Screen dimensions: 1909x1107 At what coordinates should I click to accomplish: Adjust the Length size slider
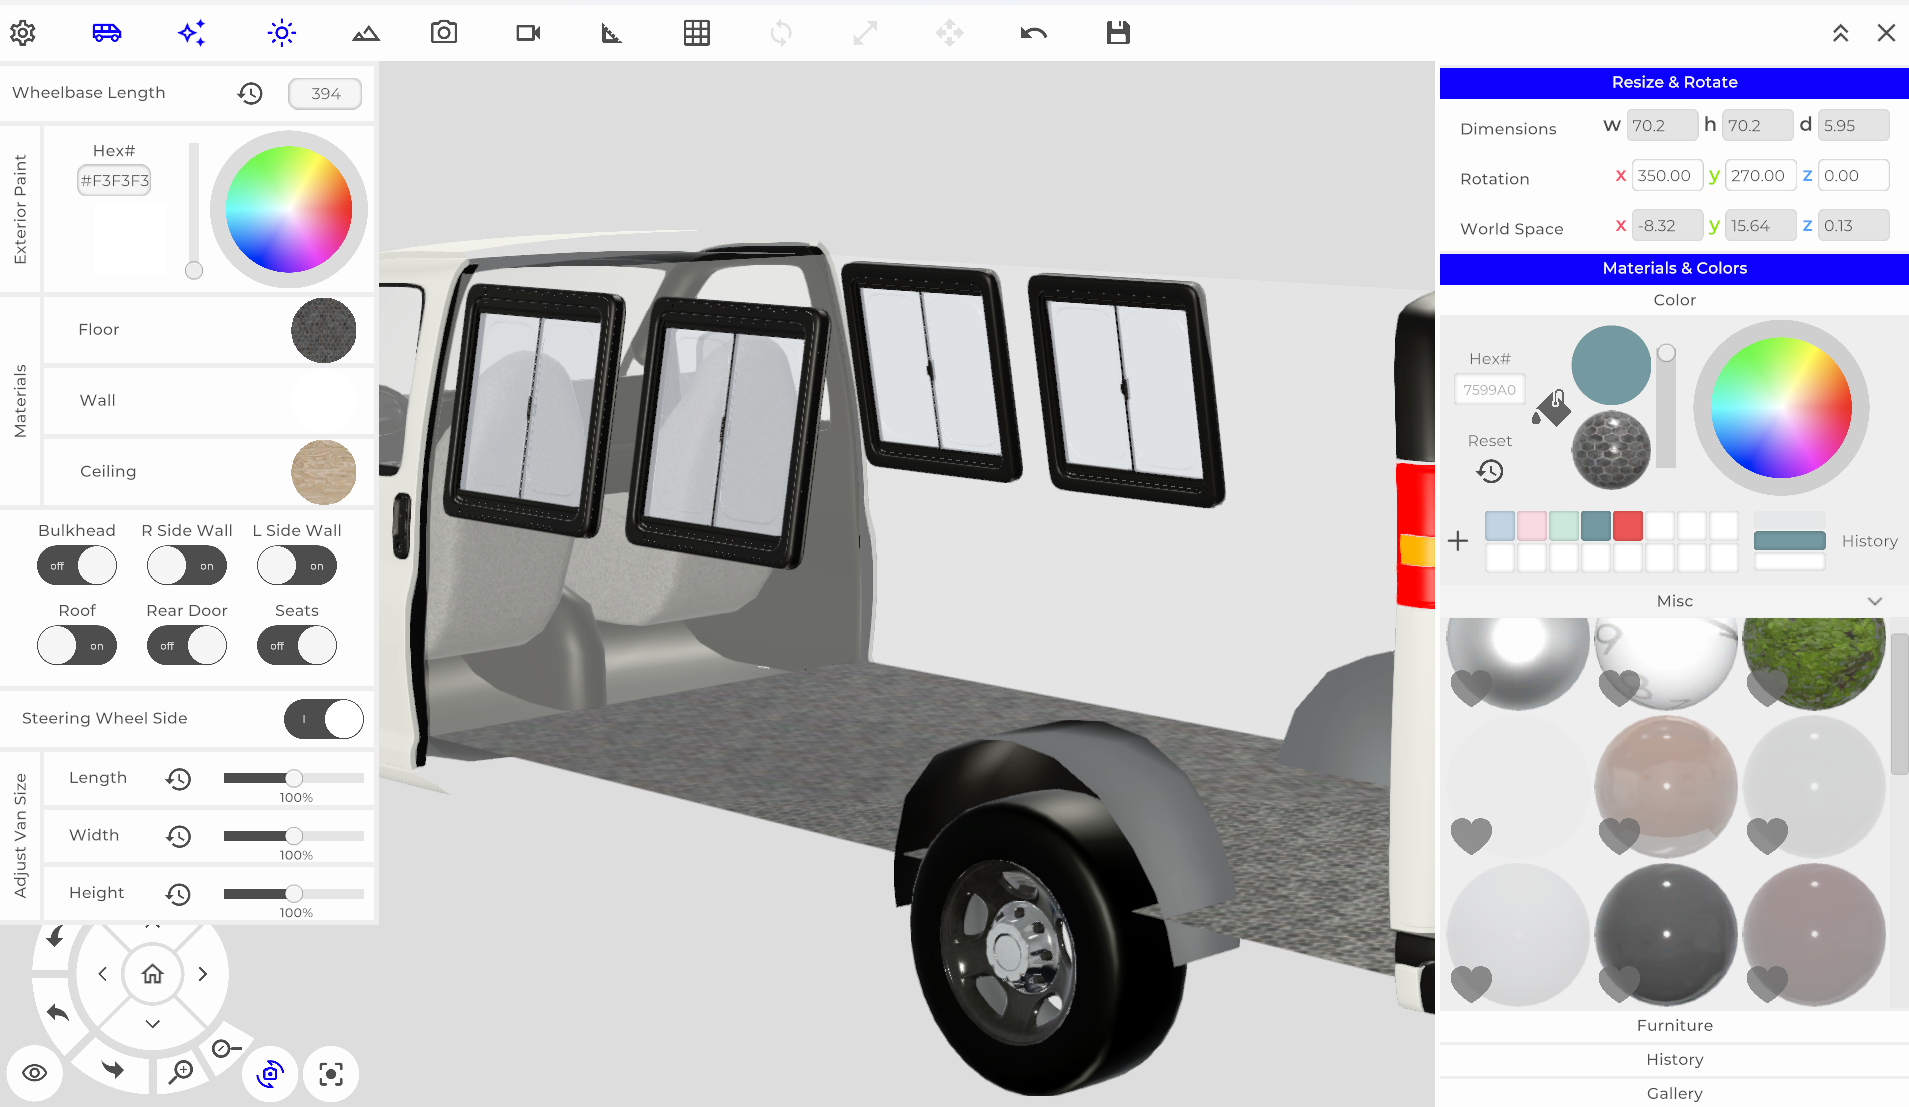294,778
